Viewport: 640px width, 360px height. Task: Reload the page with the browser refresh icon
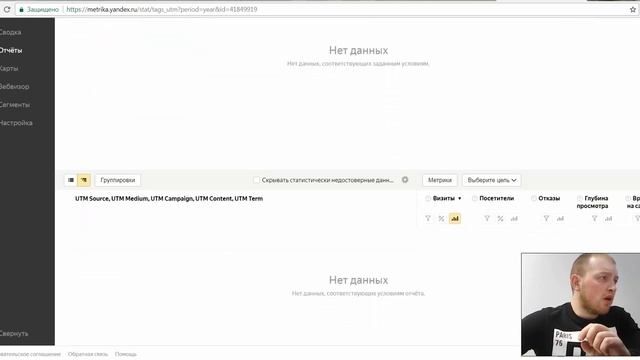tap(7, 9)
